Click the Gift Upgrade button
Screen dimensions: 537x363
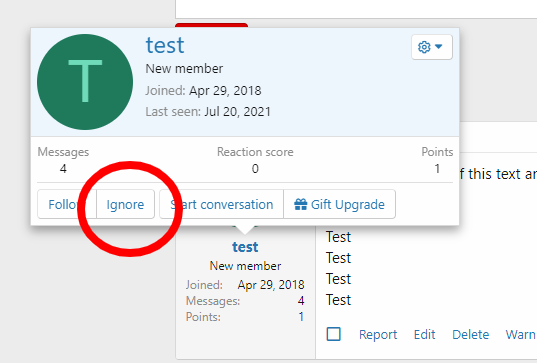point(339,204)
